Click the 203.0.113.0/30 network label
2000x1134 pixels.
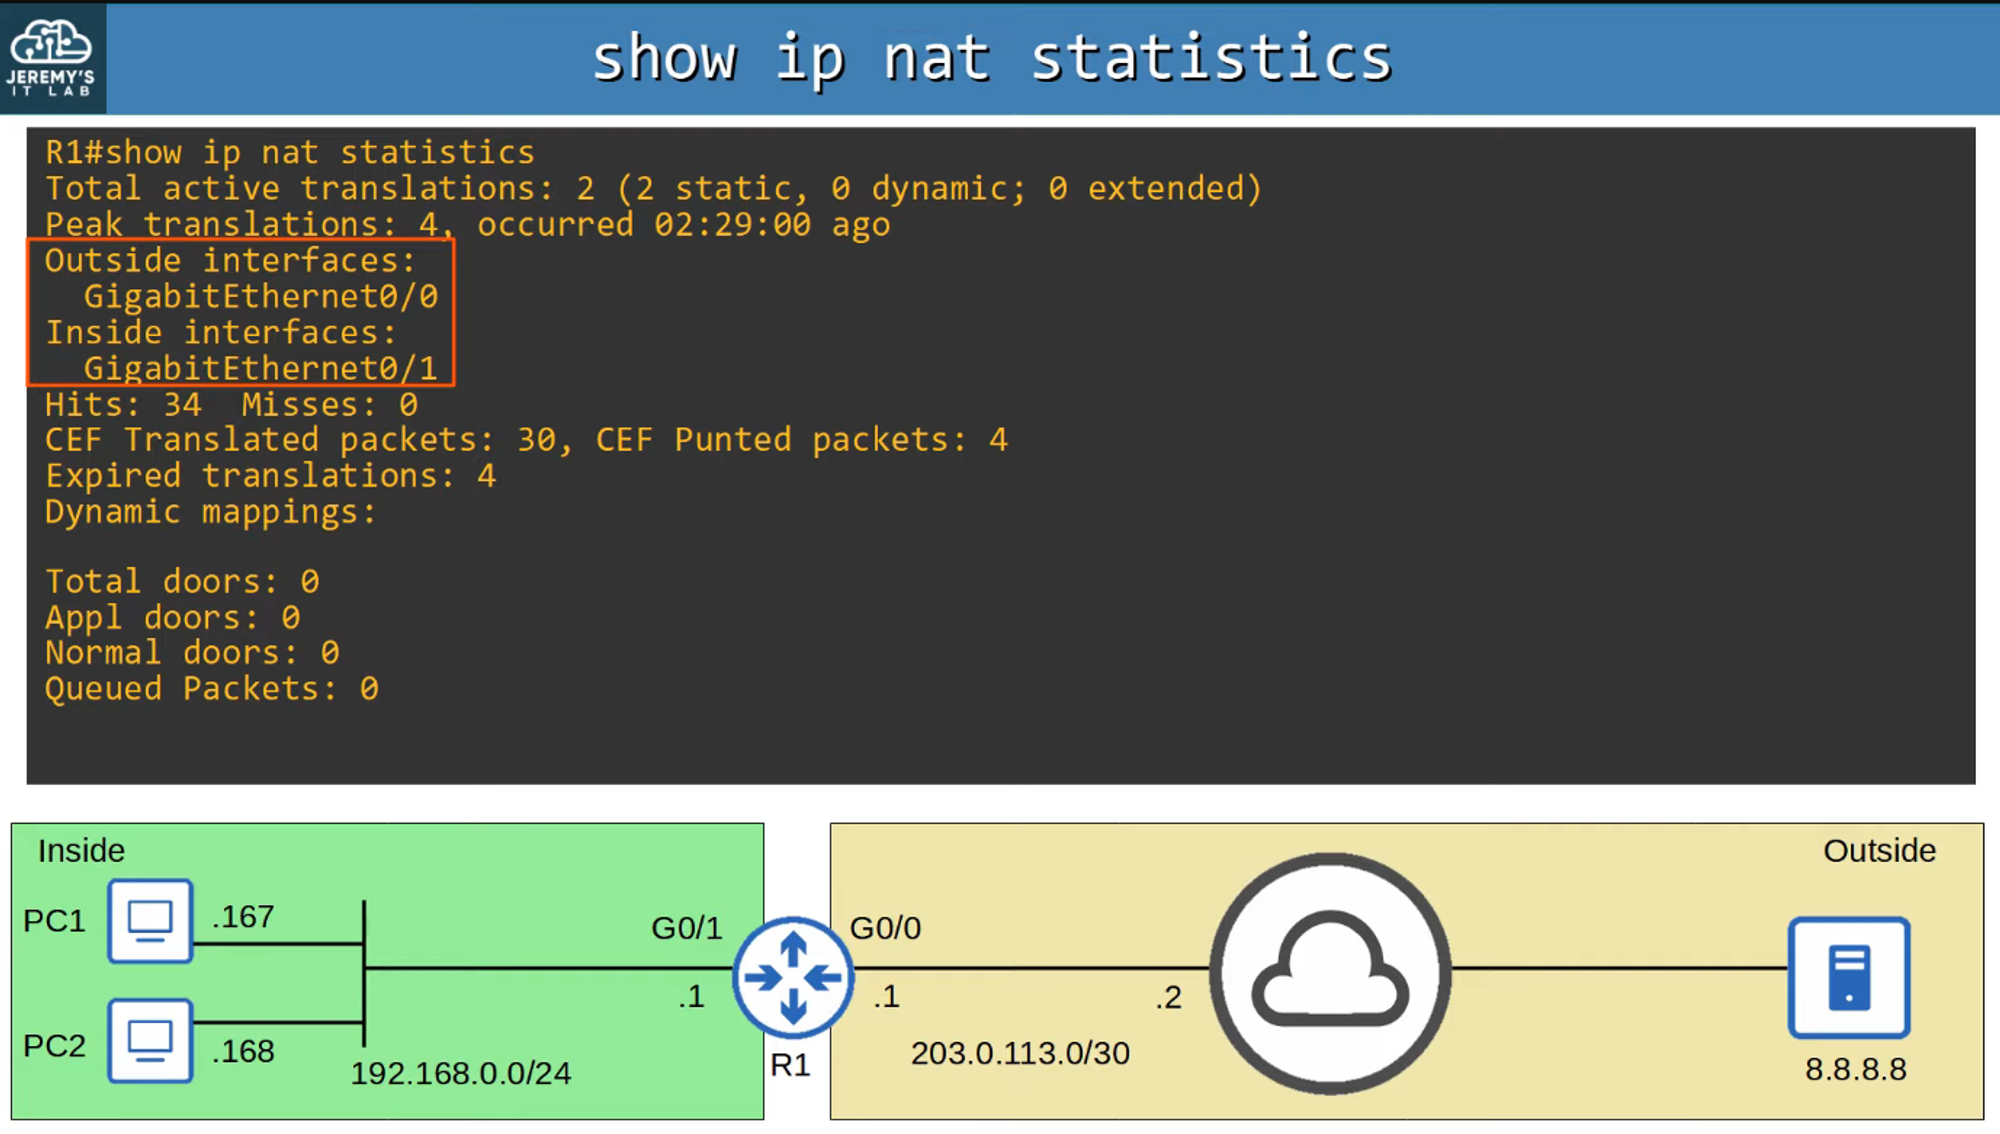tap(1020, 1054)
